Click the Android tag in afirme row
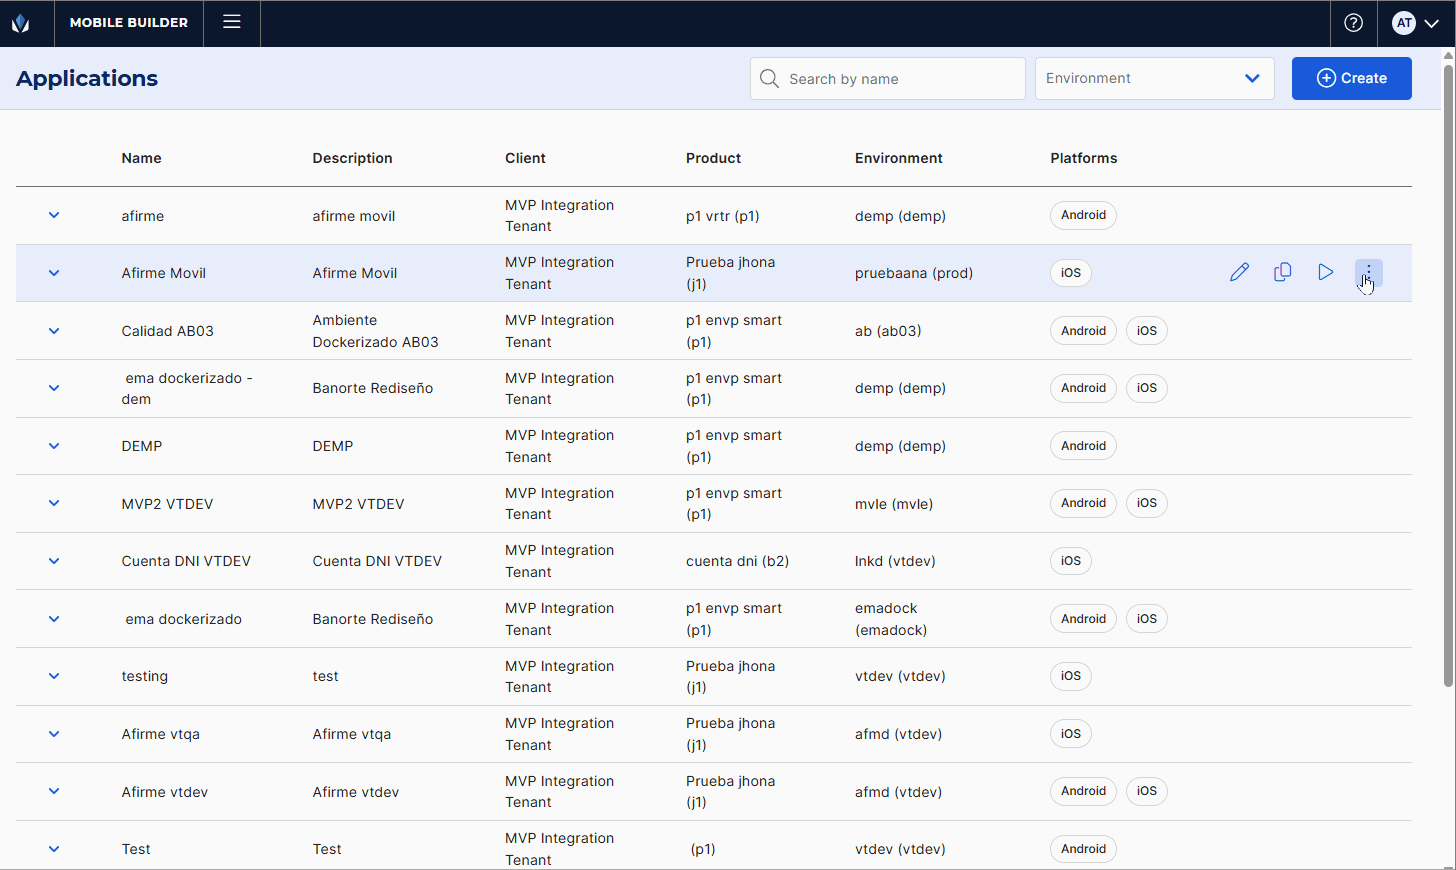Viewport: 1456px width, 870px height. (1083, 215)
